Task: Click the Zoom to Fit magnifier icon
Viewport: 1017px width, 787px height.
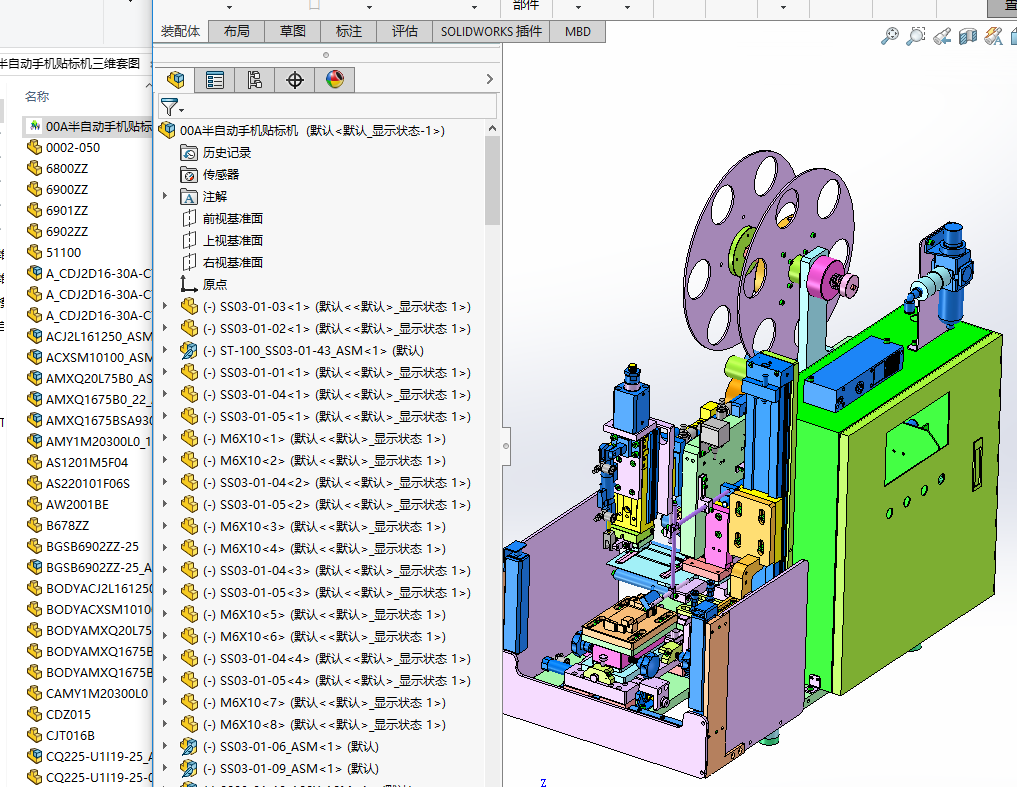Action: click(889, 37)
